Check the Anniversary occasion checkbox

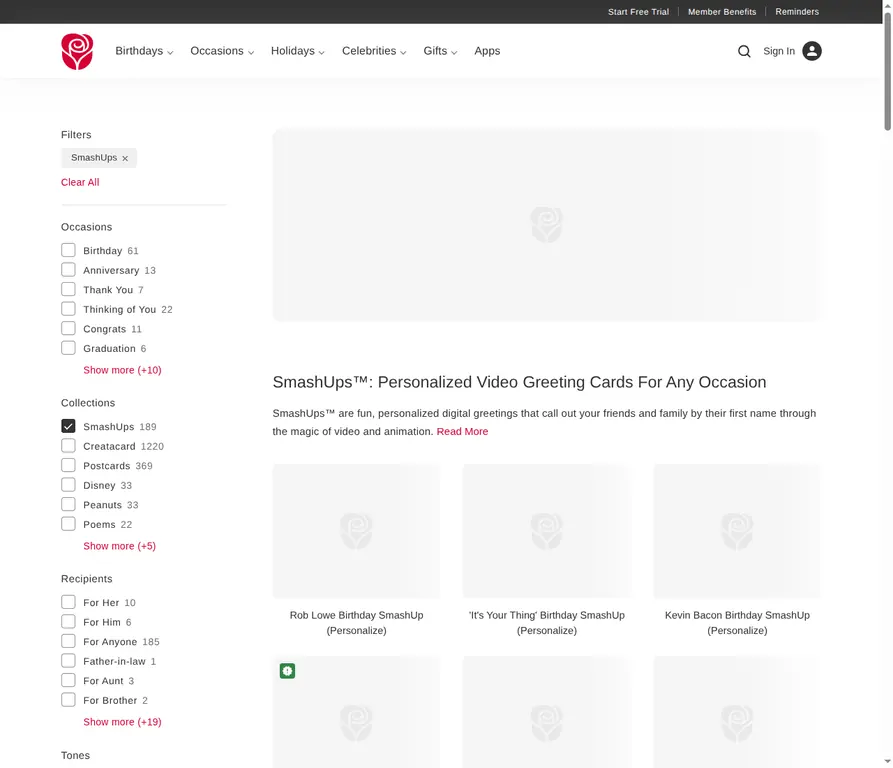click(x=68, y=270)
